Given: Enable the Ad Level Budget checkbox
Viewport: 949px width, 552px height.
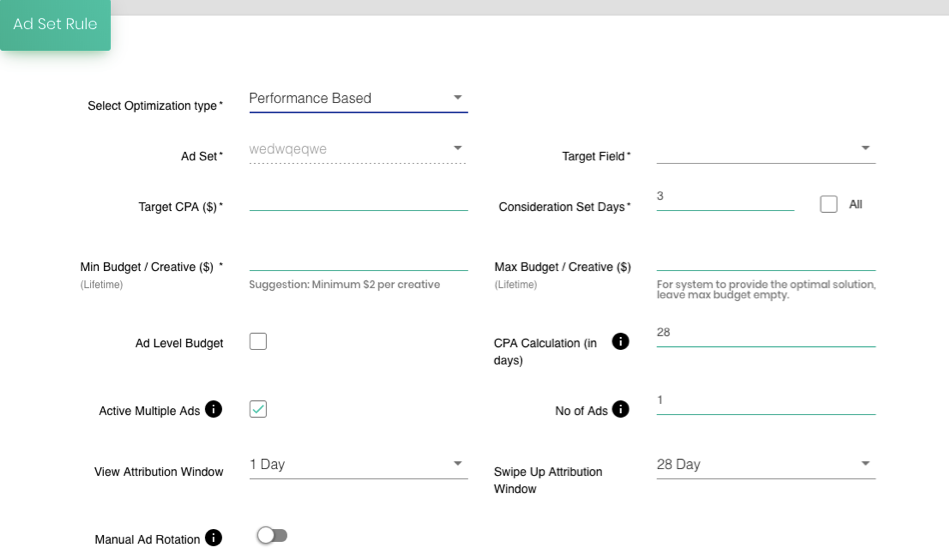Looking at the screenshot, I should (258, 341).
